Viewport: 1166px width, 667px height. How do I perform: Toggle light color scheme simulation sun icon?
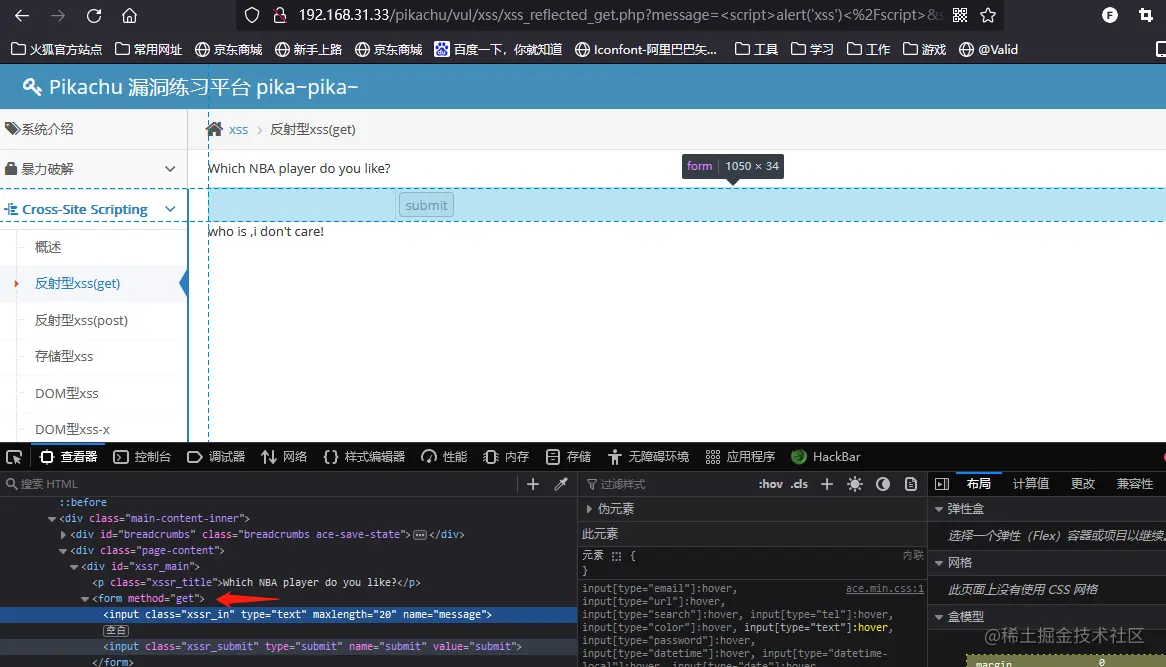(854, 484)
